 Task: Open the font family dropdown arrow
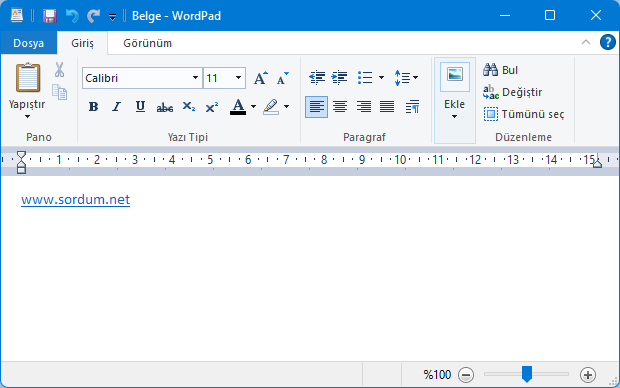(195, 78)
